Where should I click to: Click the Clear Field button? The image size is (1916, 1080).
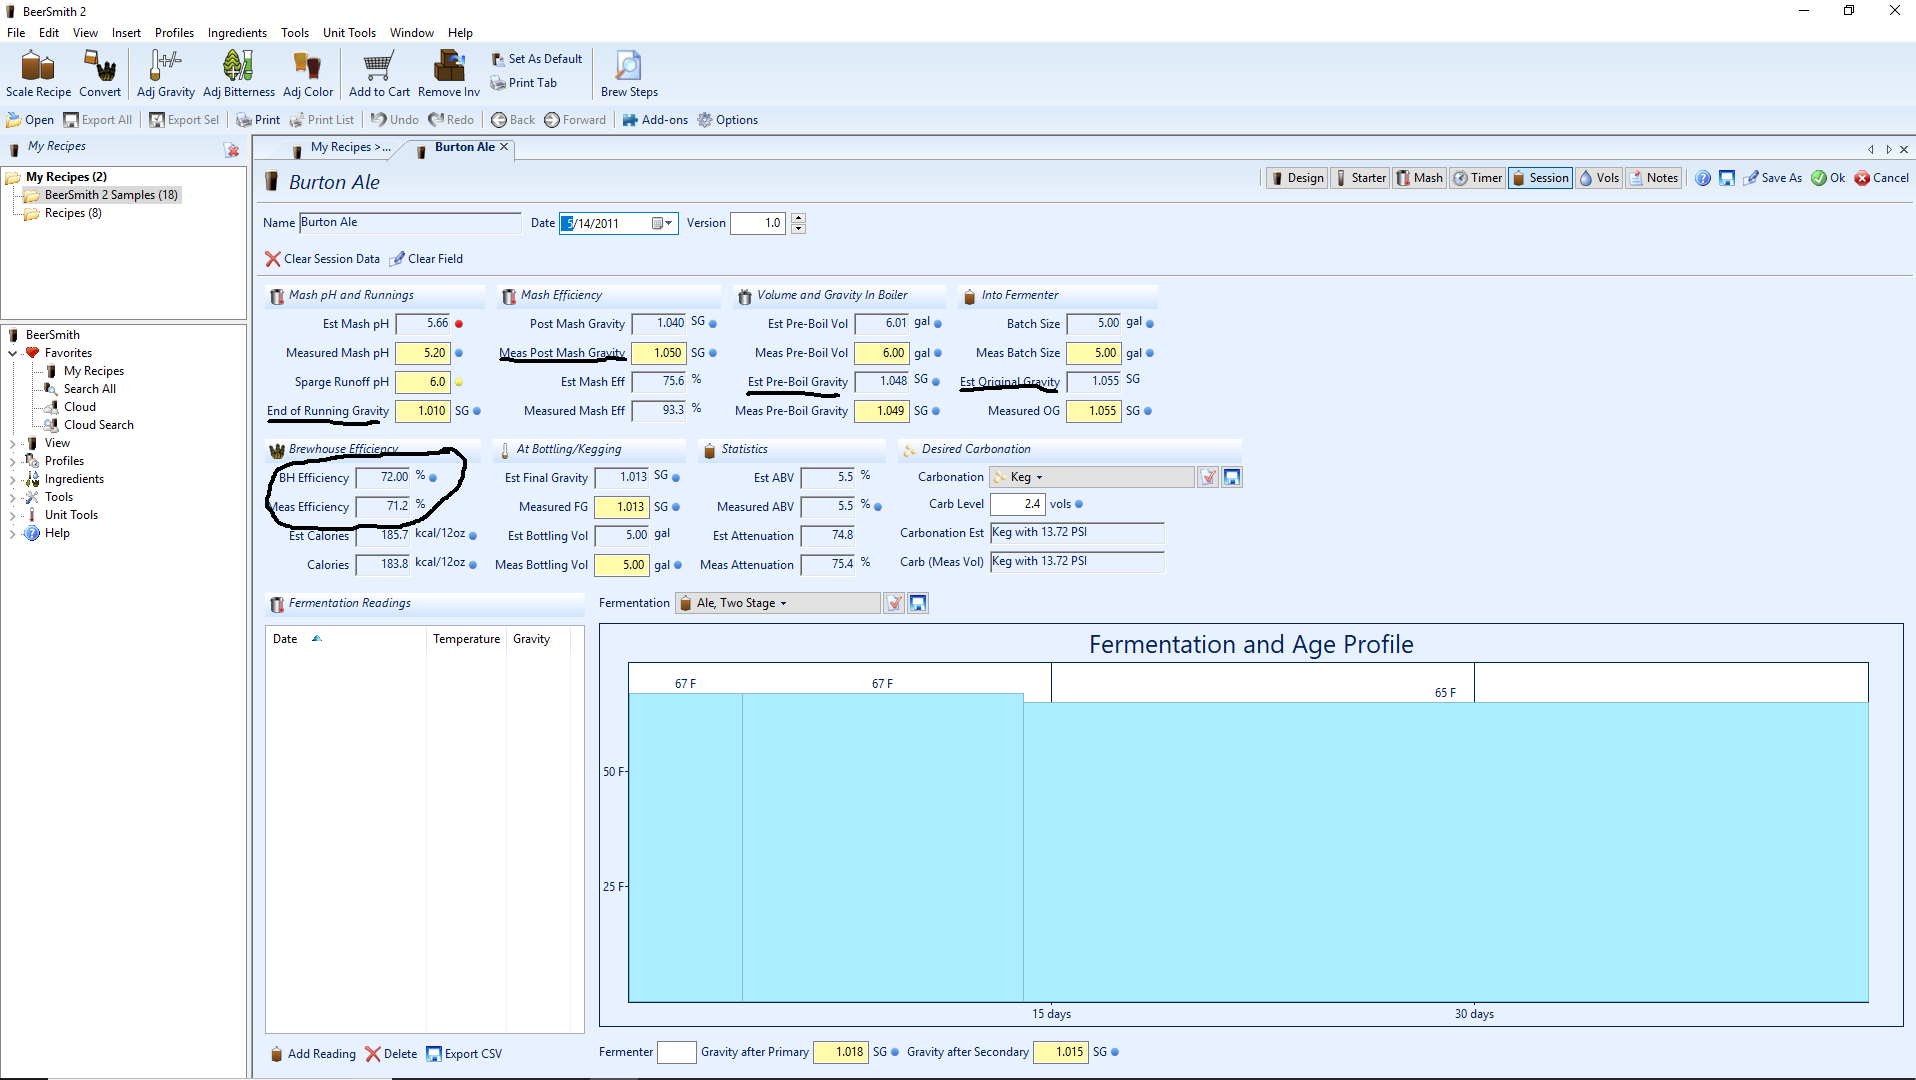click(x=426, y=259)
